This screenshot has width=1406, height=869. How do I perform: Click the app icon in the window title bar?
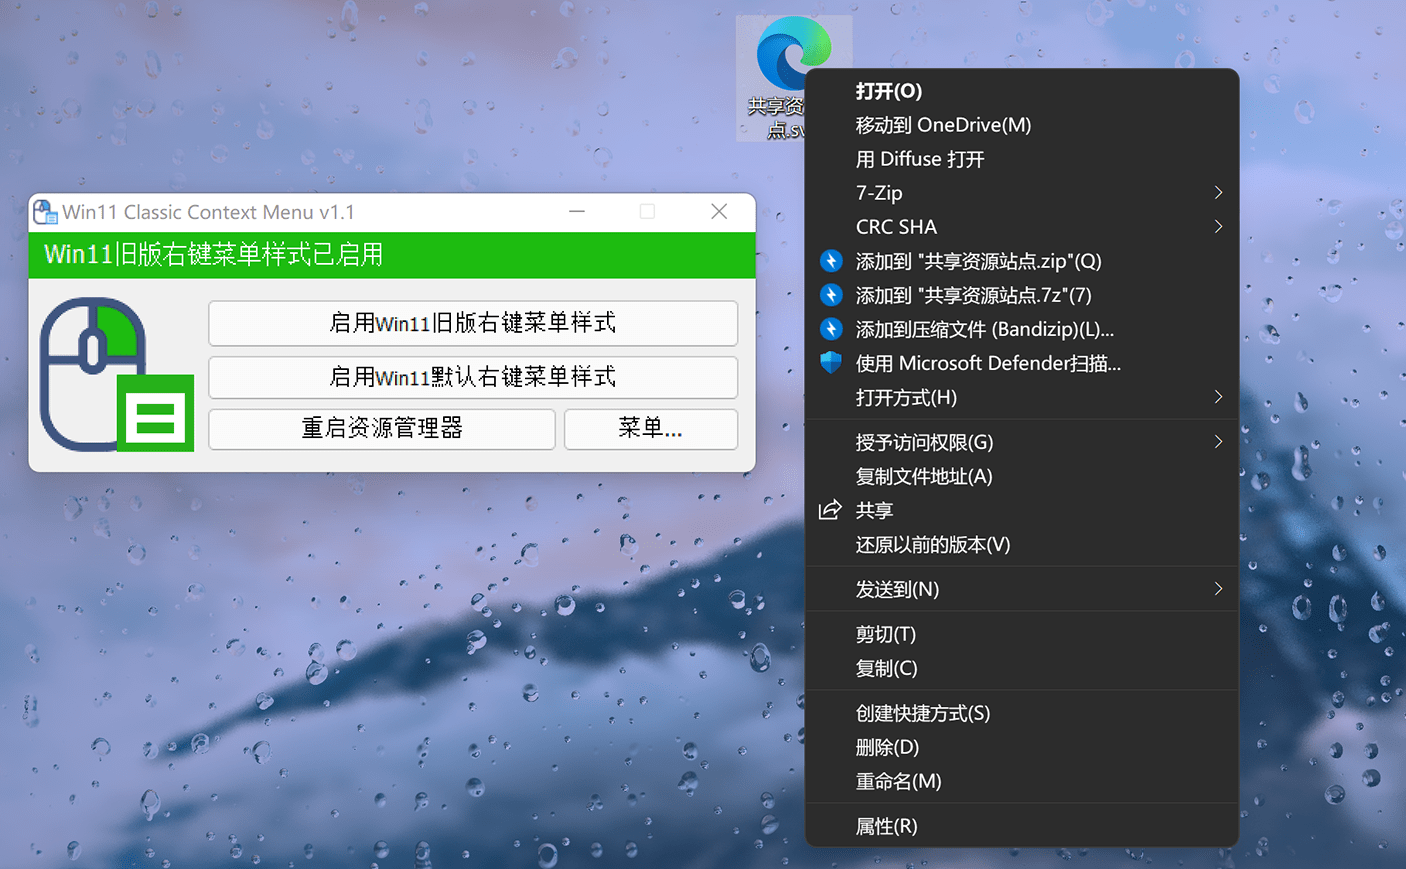coord(45,212)
